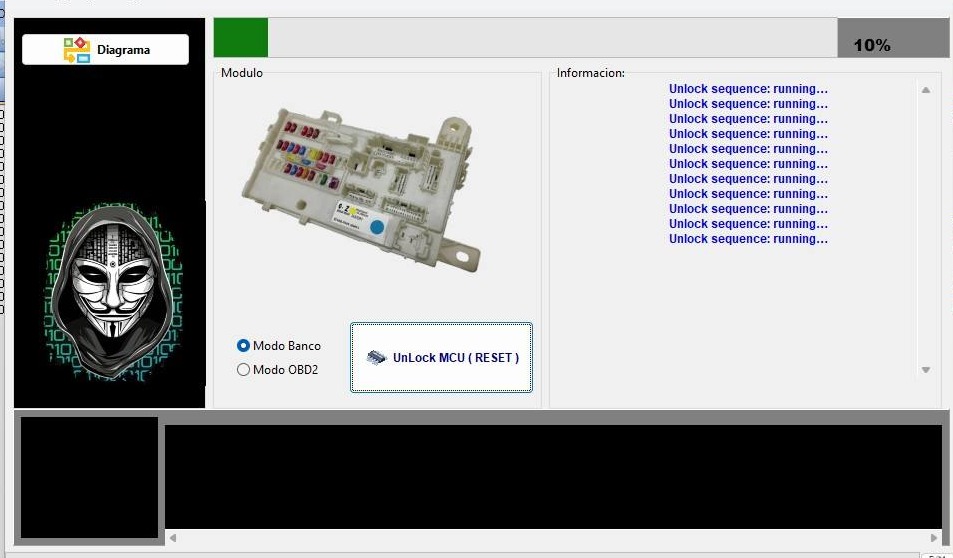
Task: Click the Informacion panel scroll up arrow
Action: (926, 90)
